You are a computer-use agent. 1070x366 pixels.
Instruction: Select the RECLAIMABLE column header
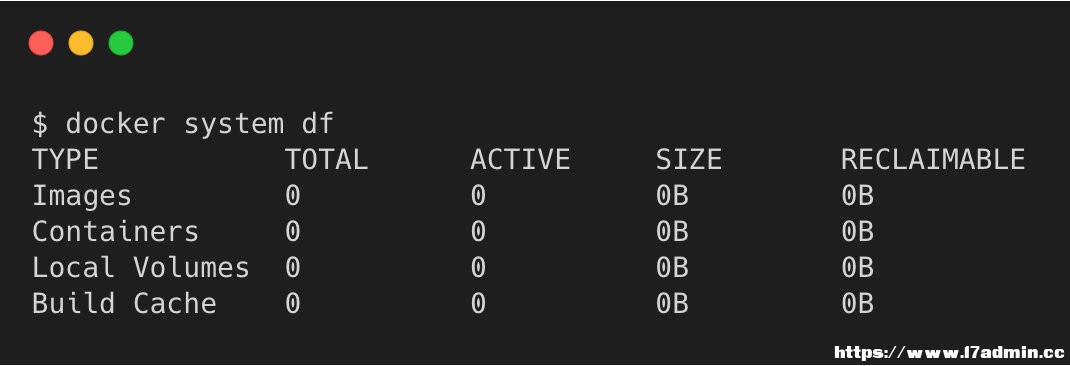[x=933, y=160]
